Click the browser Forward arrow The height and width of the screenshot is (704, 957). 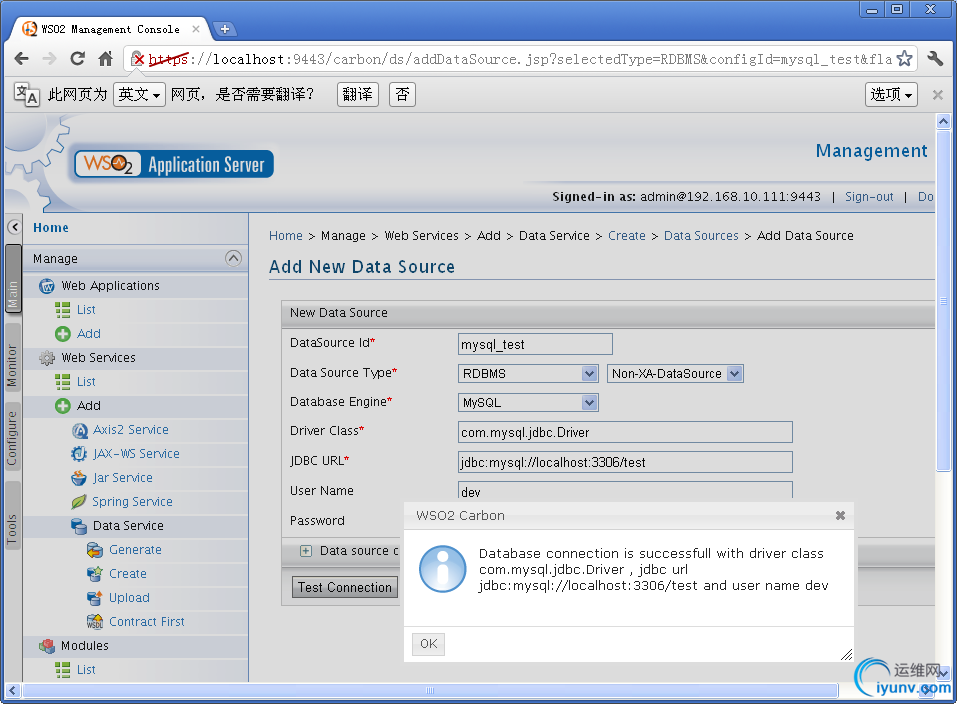(x=49, y=59)
